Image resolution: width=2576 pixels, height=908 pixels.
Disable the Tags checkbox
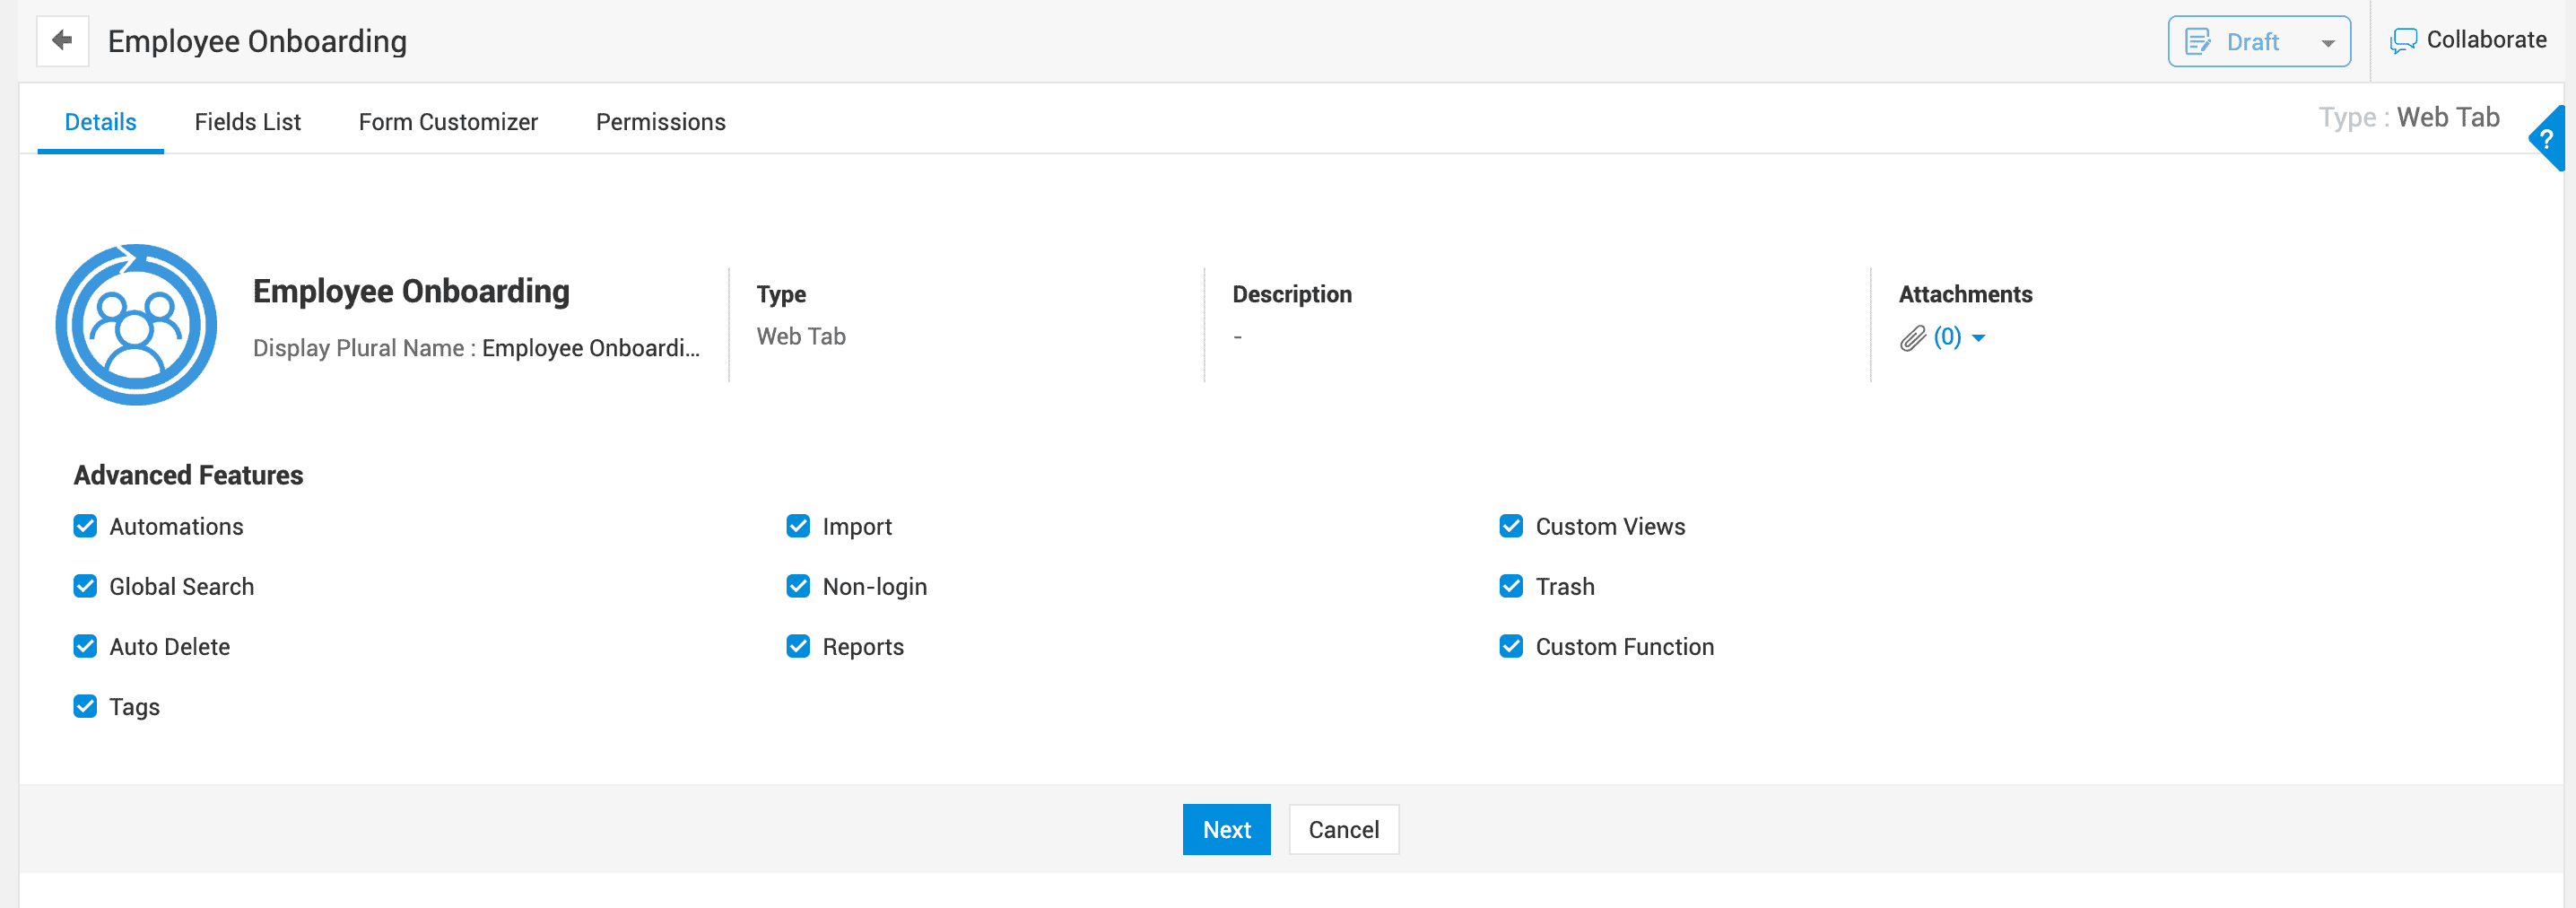click(x=85, y=706)
